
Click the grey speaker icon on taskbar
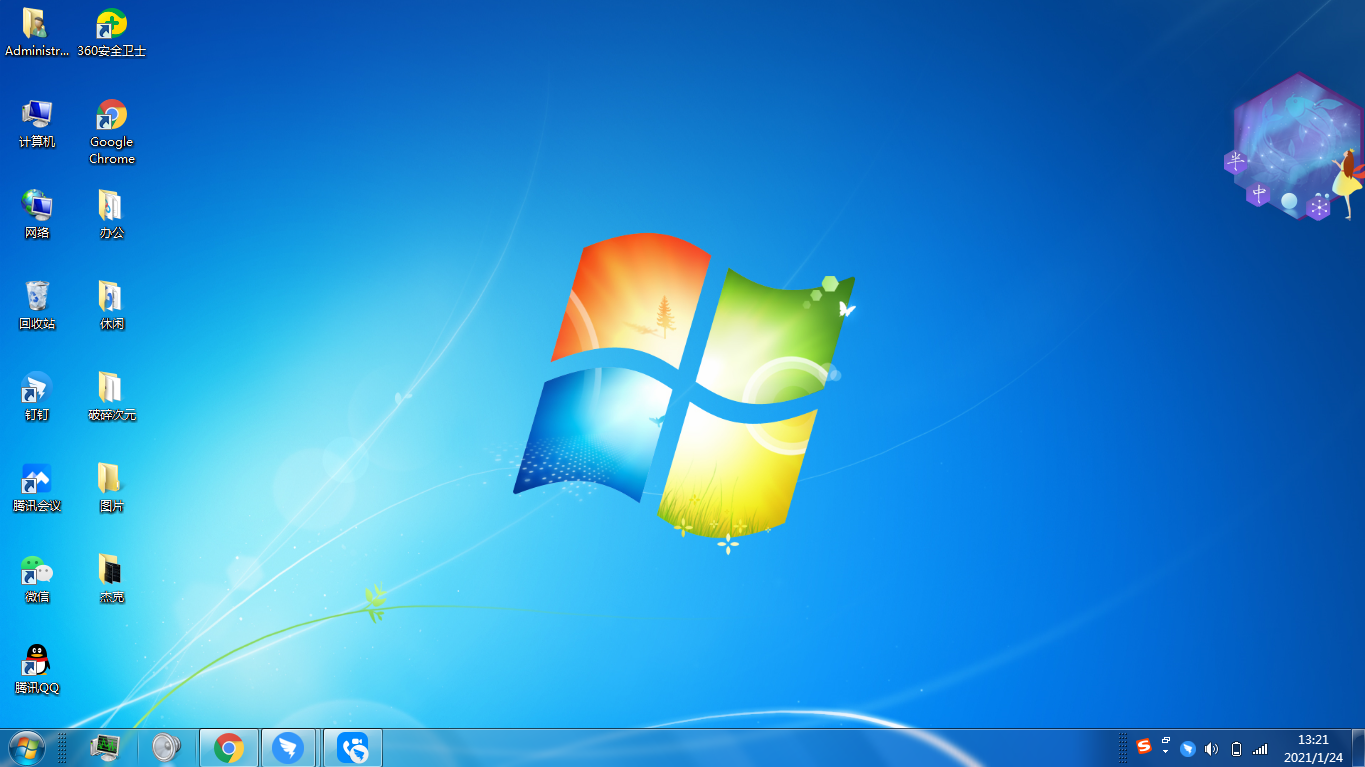[165, 747]
